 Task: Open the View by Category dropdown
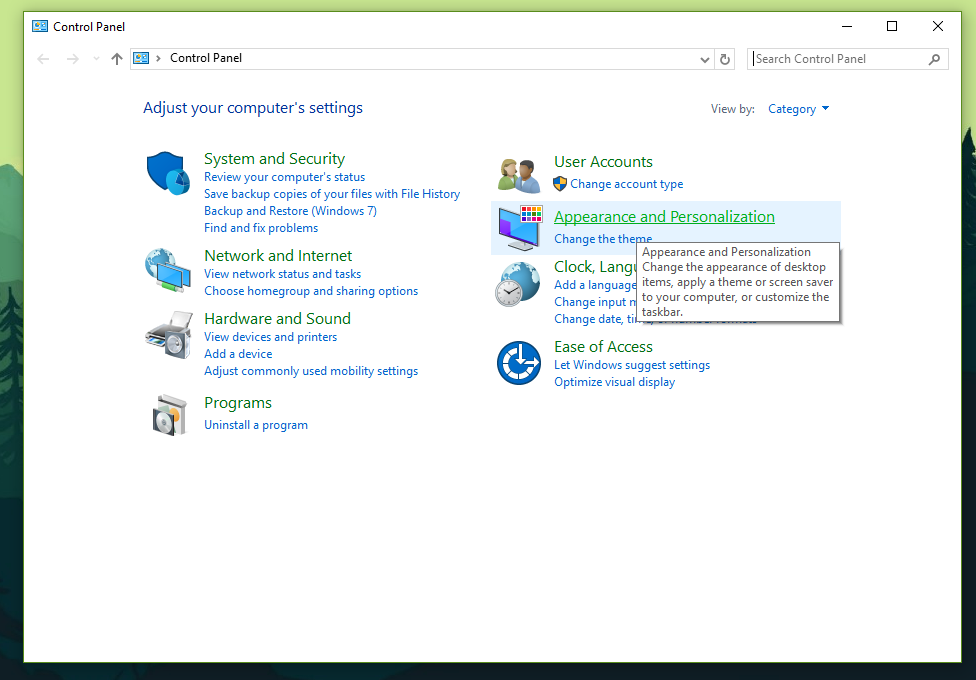point(799,109)
